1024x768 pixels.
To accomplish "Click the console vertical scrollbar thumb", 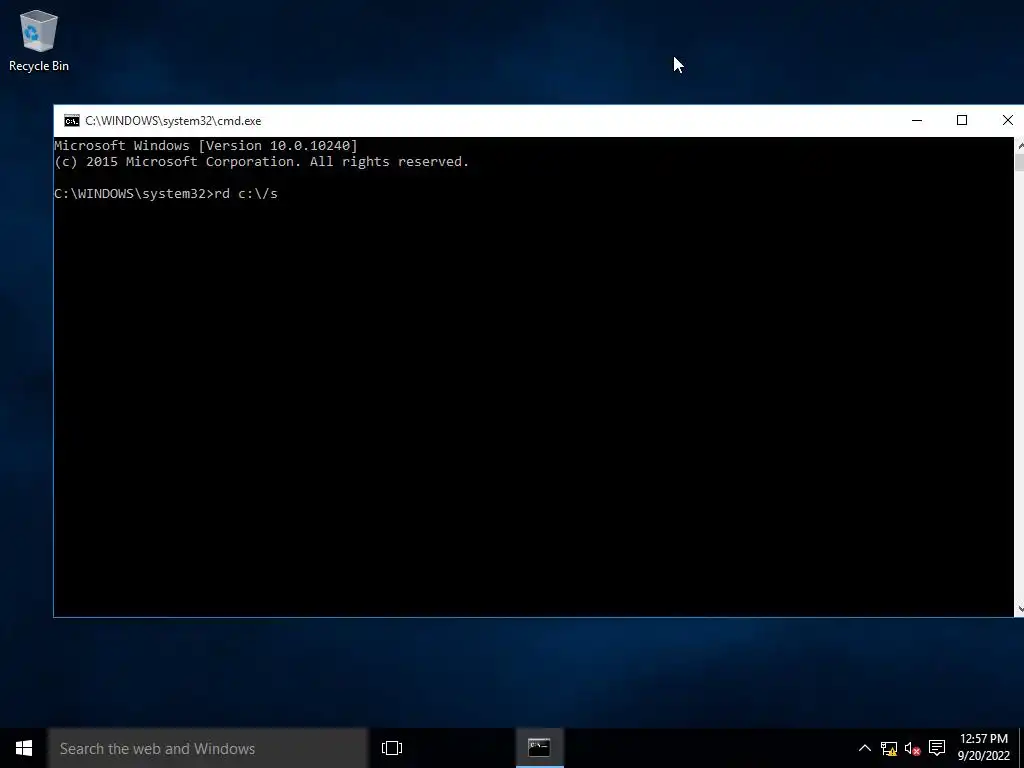I will pos(1019,163).
